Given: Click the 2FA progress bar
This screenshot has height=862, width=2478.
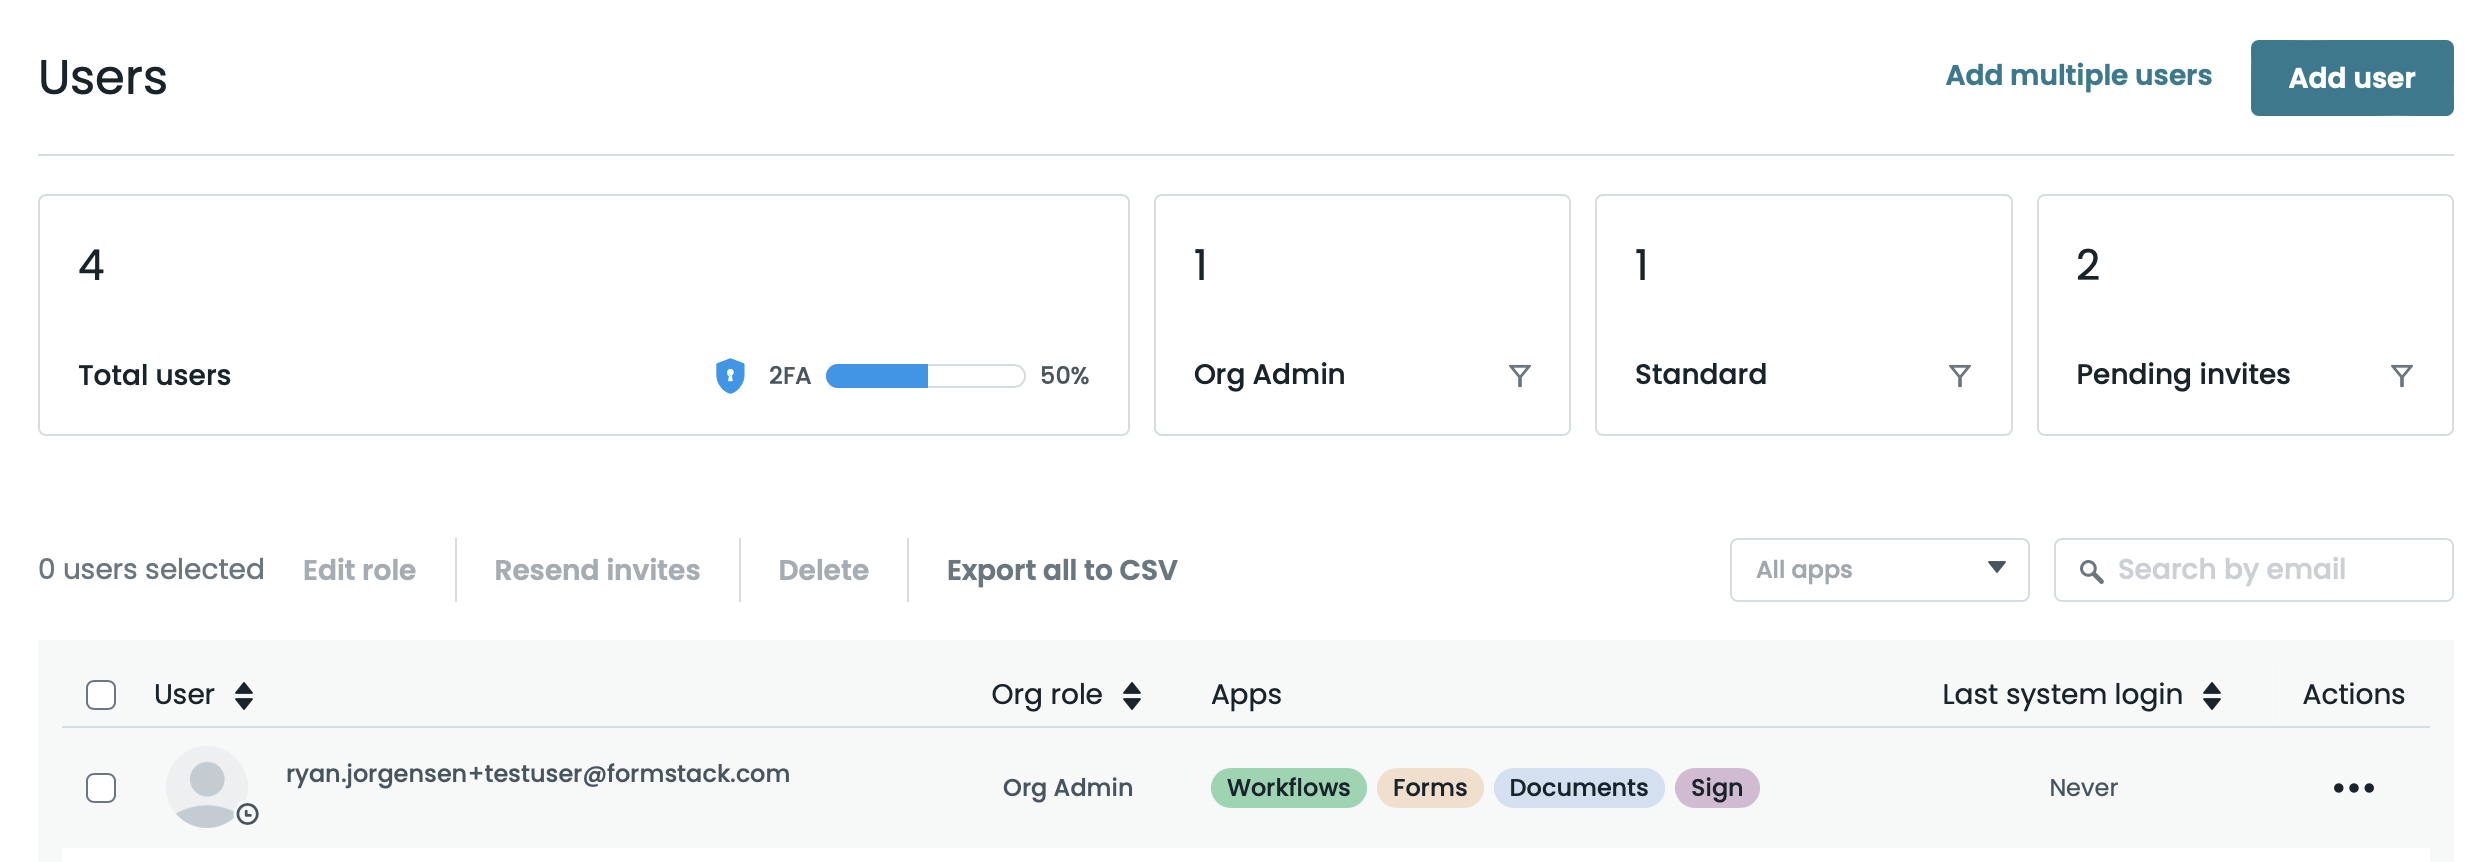Looking at the screenshot, I should click(925, 376).
